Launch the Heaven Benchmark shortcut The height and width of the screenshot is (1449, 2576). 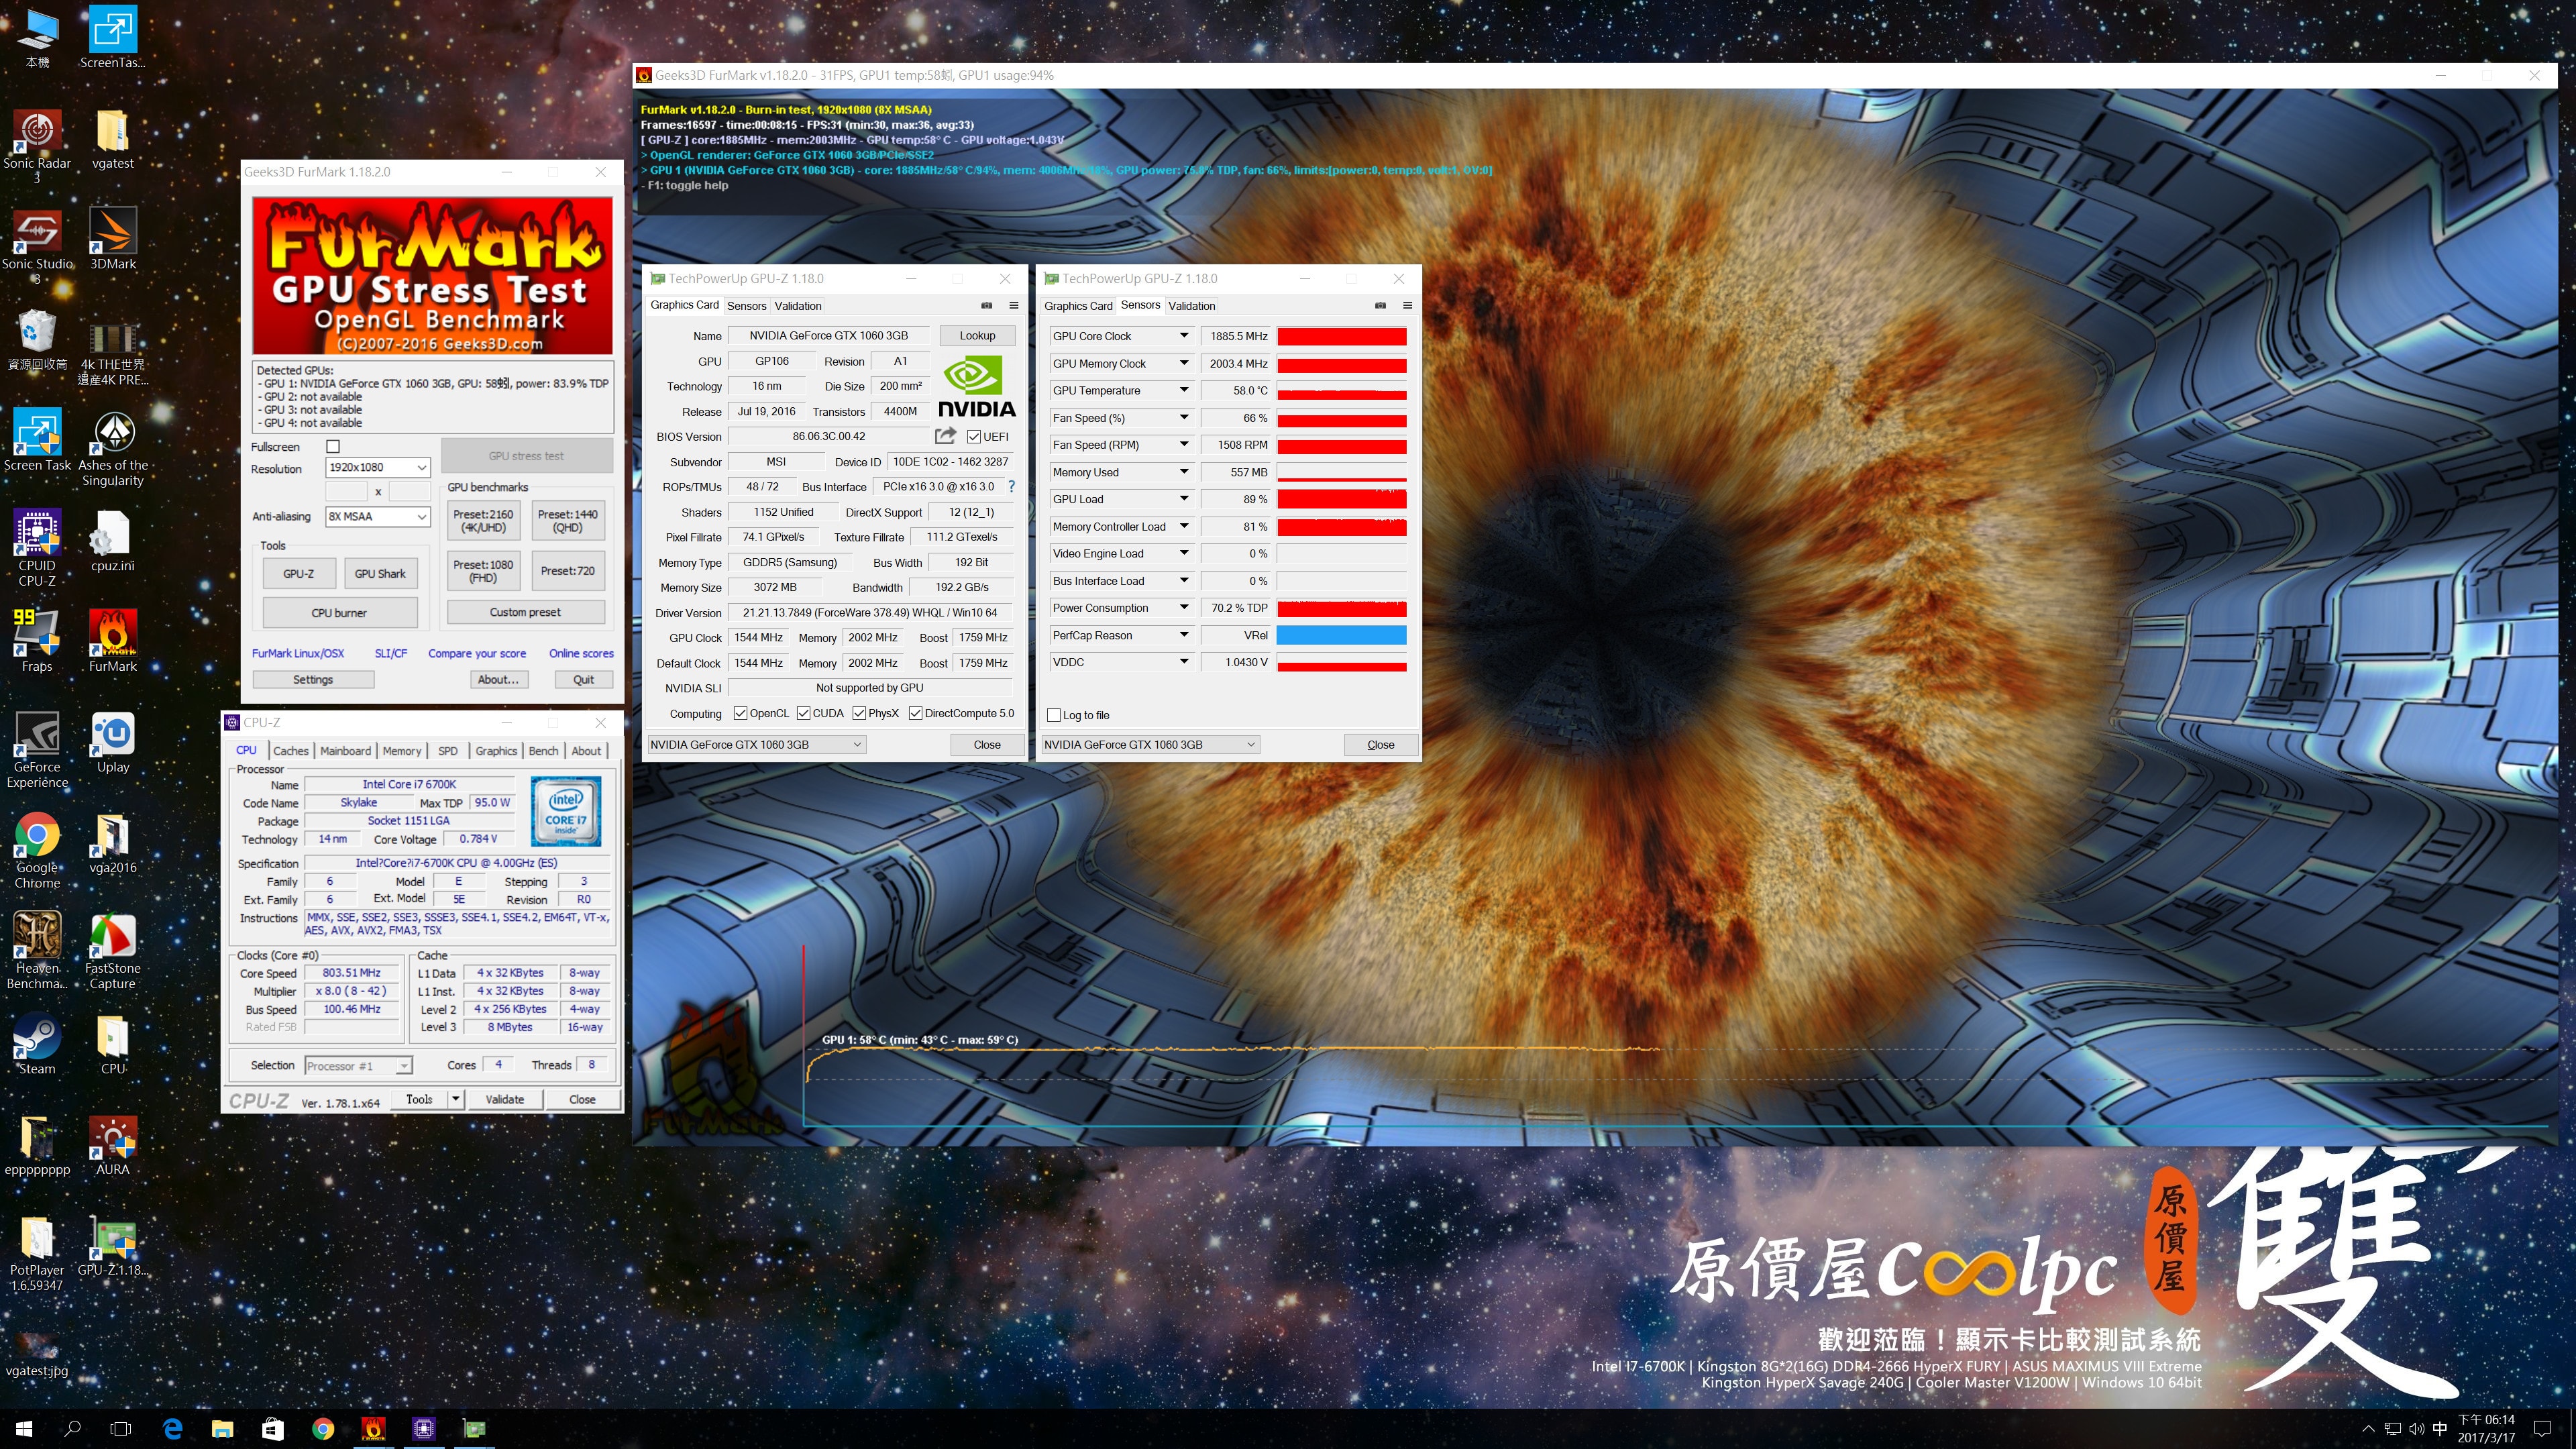[37, 951]
